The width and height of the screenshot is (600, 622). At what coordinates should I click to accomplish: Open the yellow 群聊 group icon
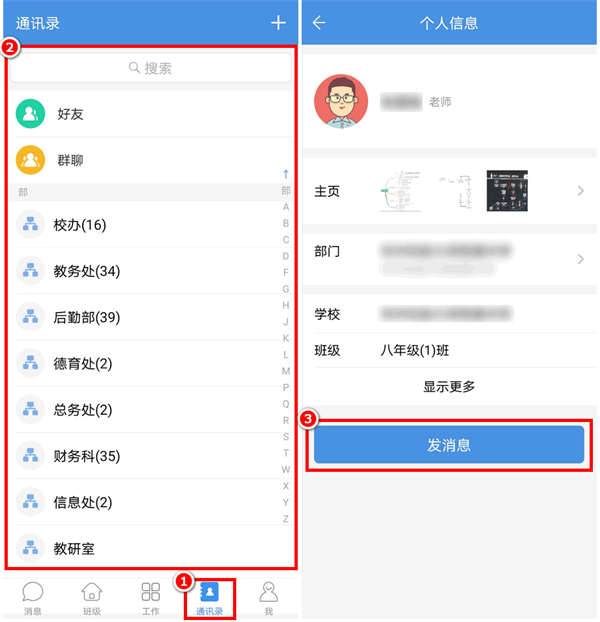[x=30, y=160]
